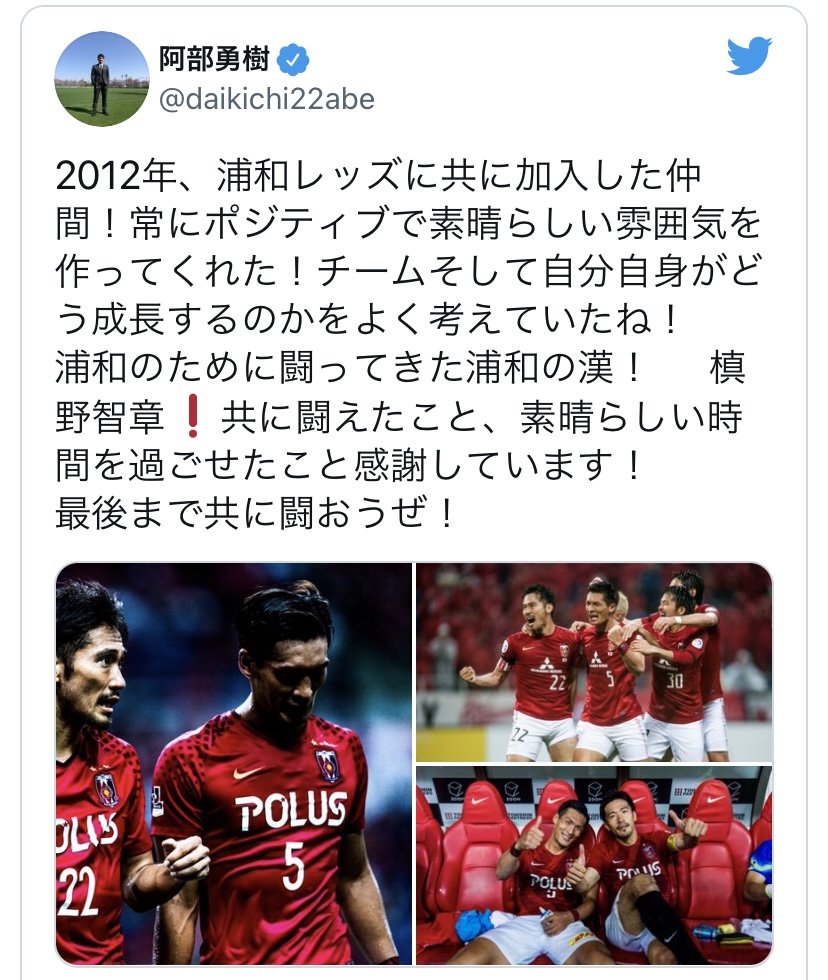Open the large photo with jersey 5
Viewport: 828px width, 980px height.
(x=234, y=764)
